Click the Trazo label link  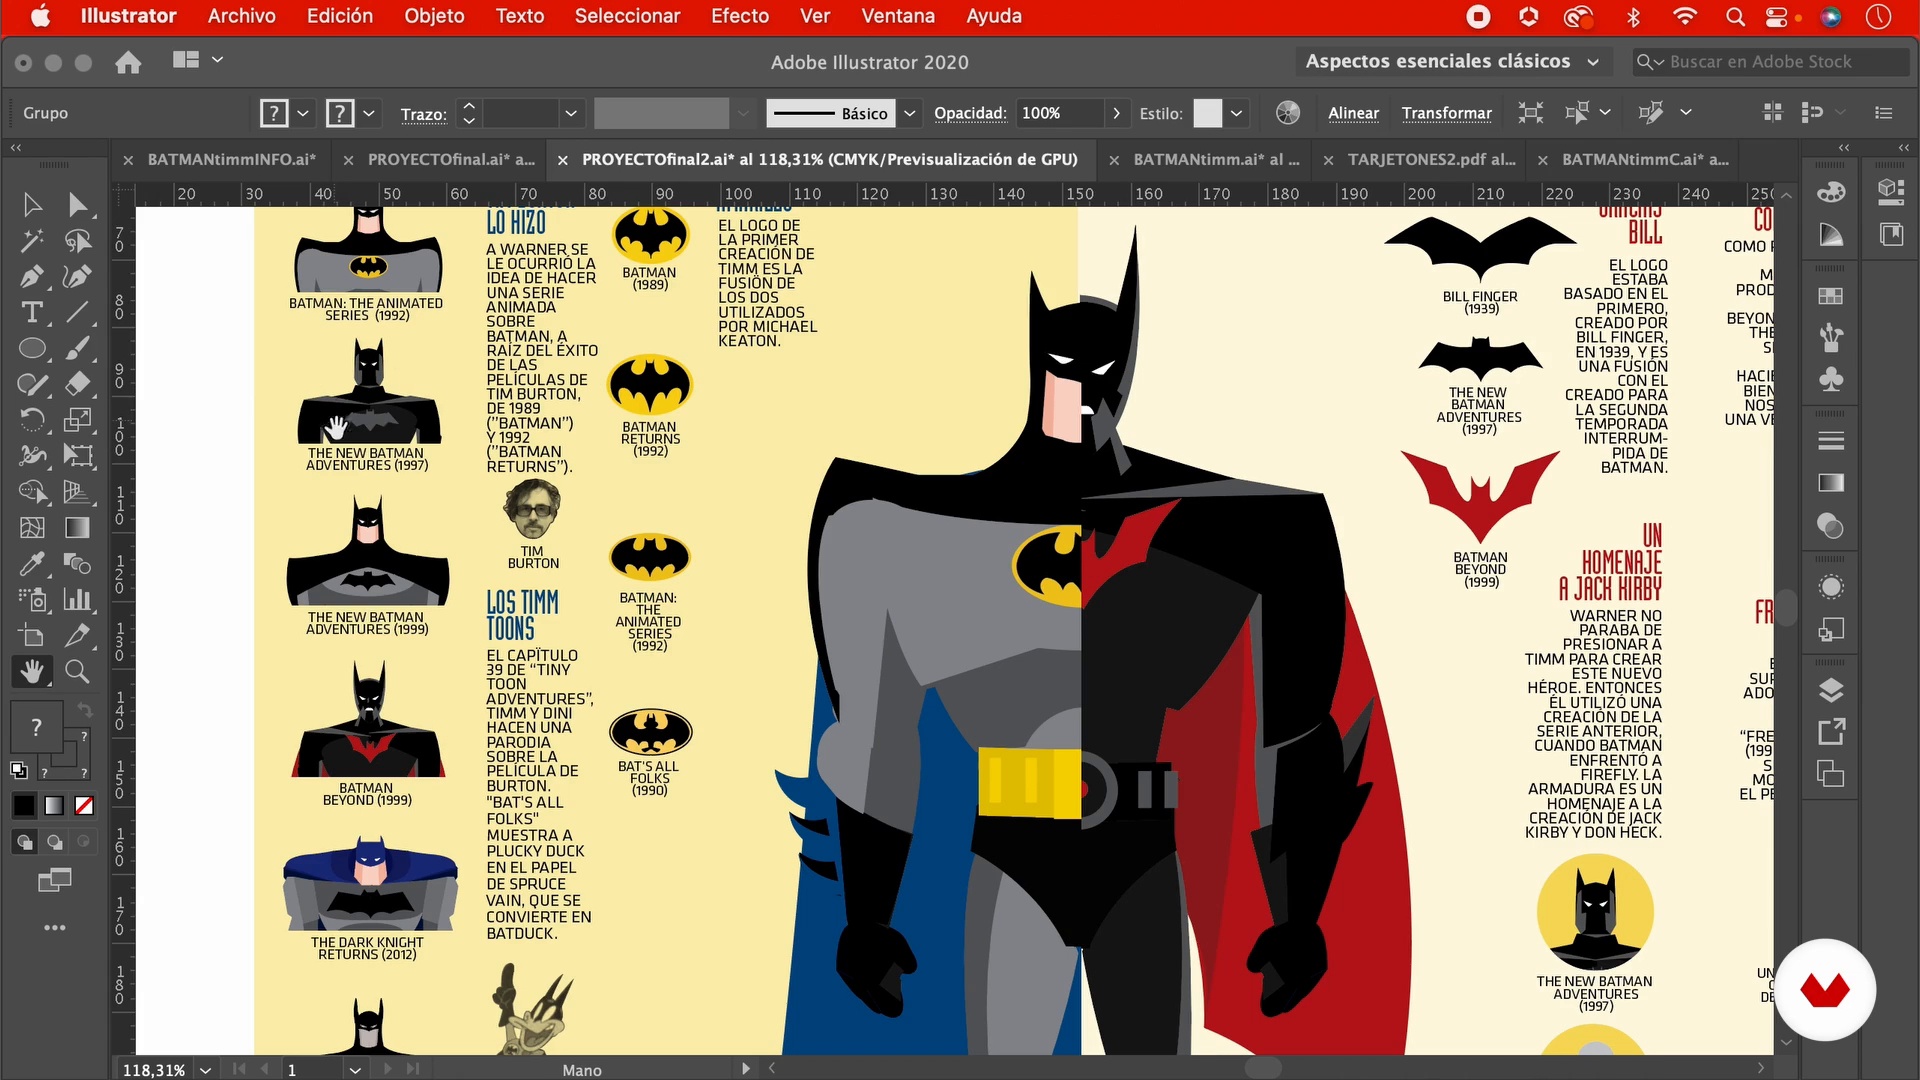click(423, 114)
